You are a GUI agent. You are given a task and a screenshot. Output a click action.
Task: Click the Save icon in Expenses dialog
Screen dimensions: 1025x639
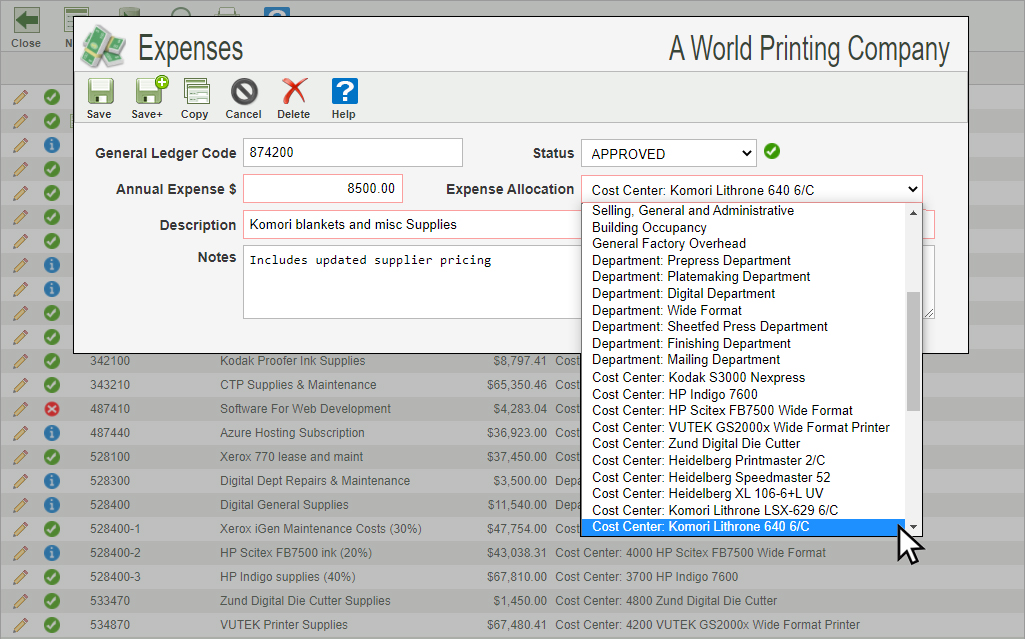pos(100,92)
